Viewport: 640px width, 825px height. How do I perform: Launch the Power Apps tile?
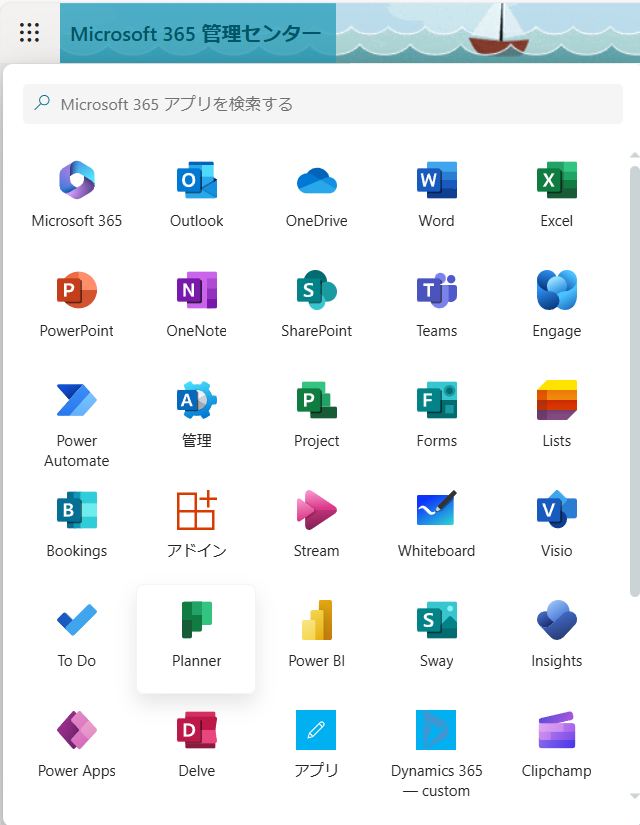point(77,744)
